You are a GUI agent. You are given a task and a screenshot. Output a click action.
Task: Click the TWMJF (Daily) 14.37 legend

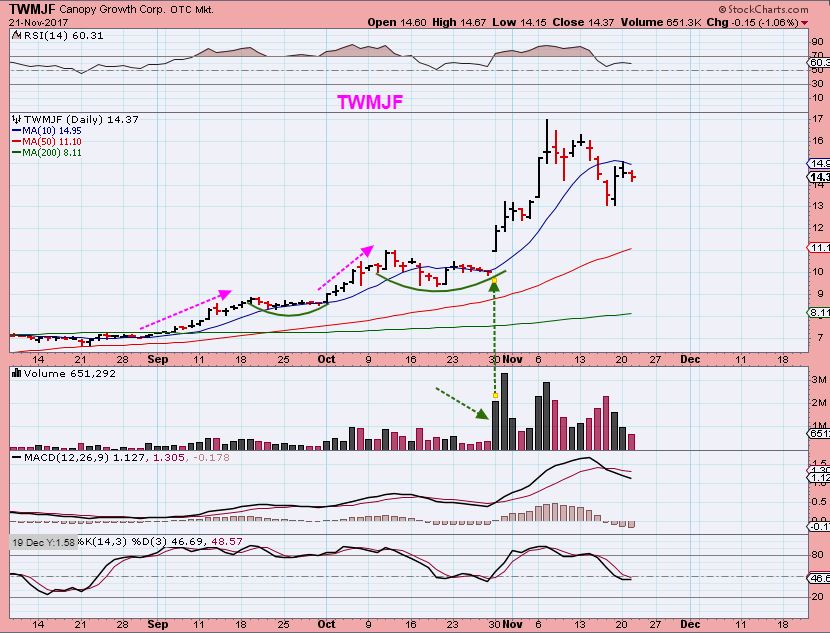[x=82, y=120]
